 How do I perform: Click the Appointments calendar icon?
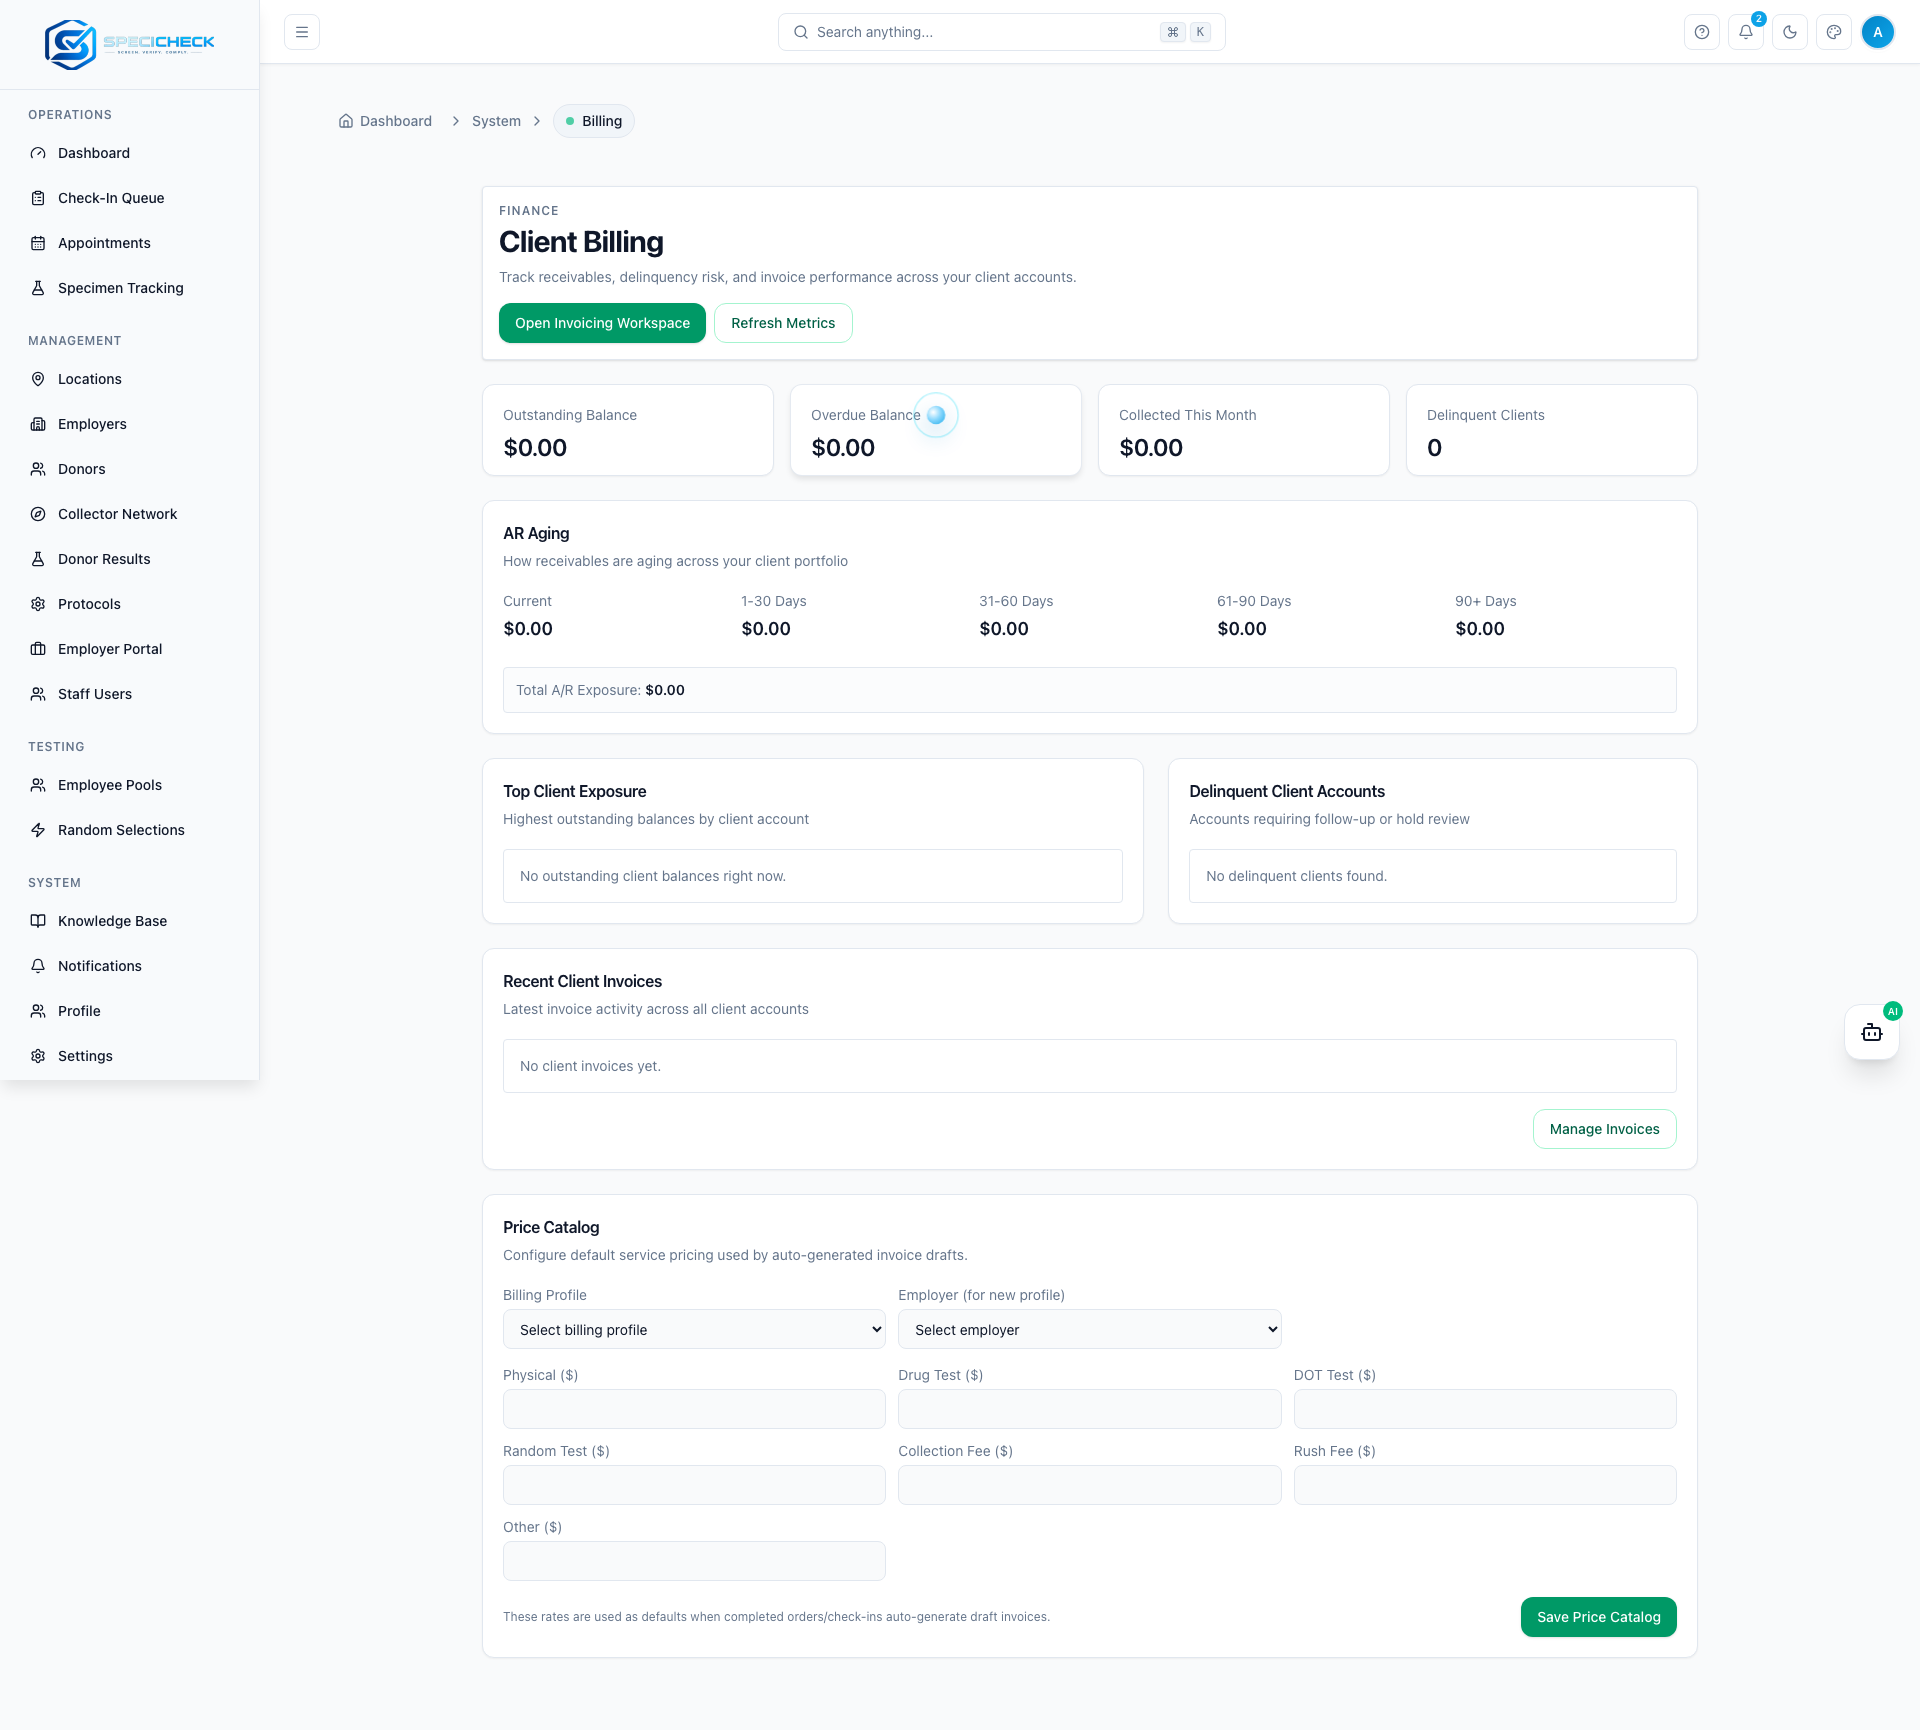click(38, 243)
